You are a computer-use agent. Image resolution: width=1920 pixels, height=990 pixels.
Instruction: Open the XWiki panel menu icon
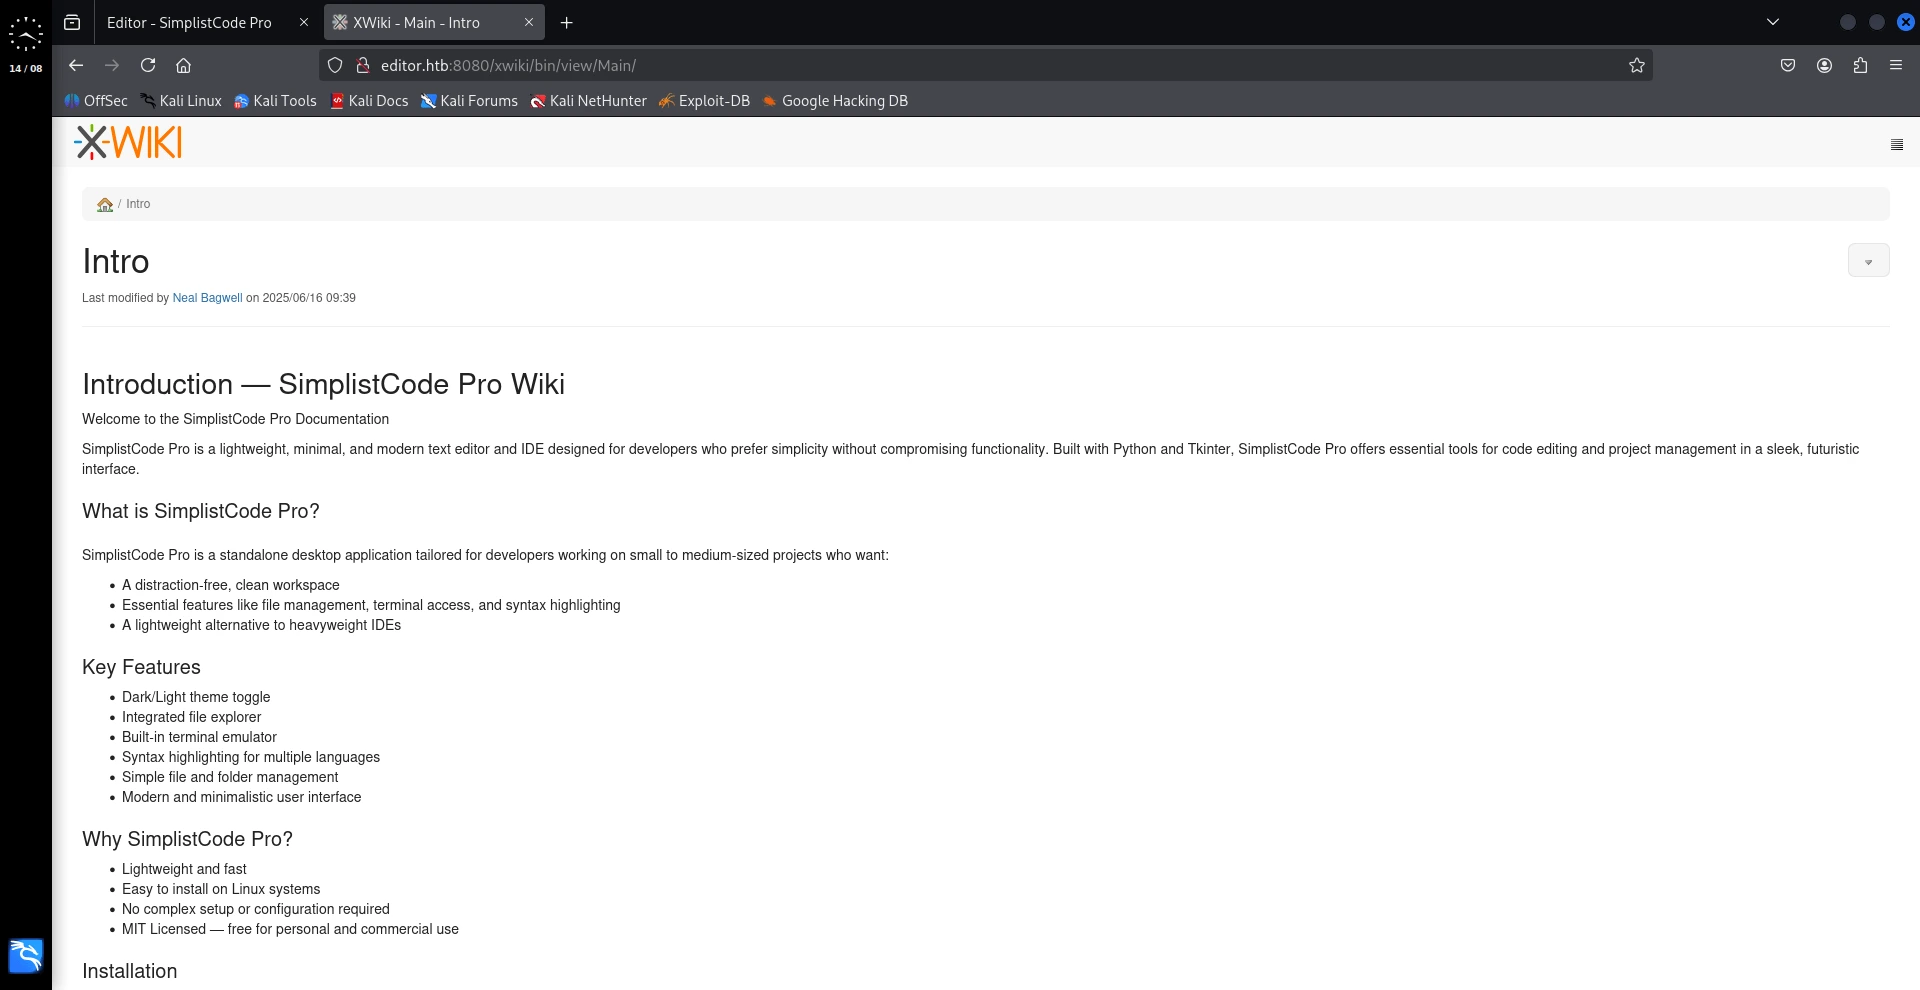pyautogui.click(x=1896, y=145)
